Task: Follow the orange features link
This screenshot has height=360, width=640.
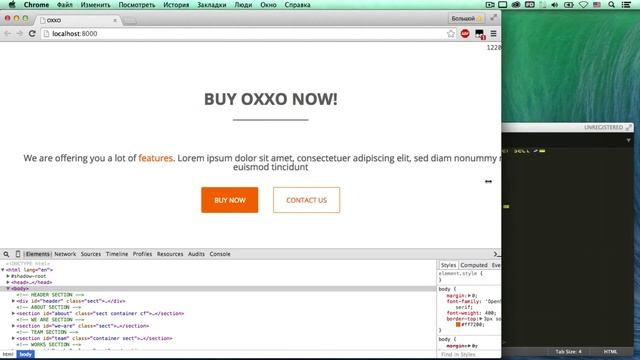Action: click(156, 158)
